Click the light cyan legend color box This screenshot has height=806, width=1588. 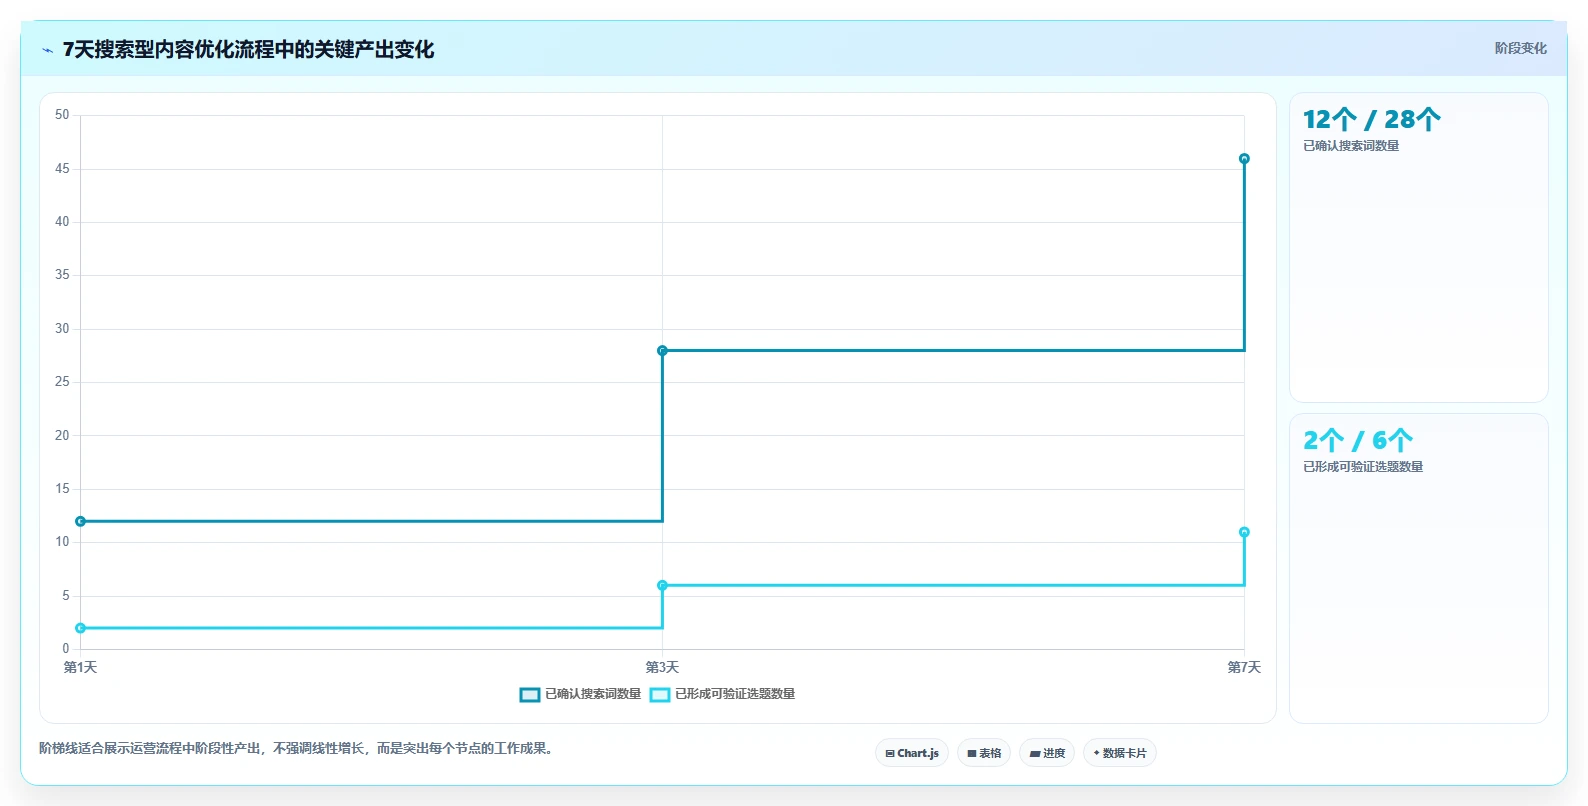point(660,695)
